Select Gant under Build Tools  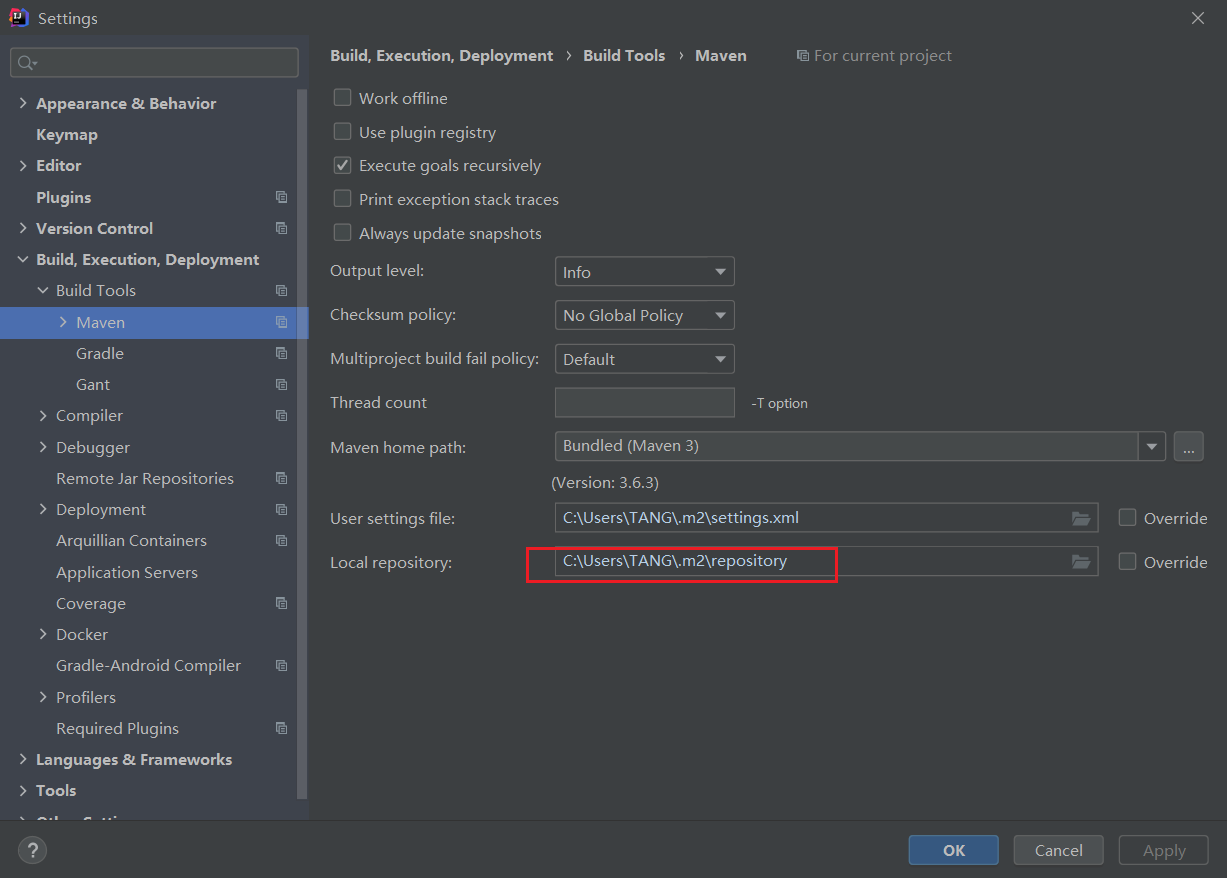click(93, 385)
